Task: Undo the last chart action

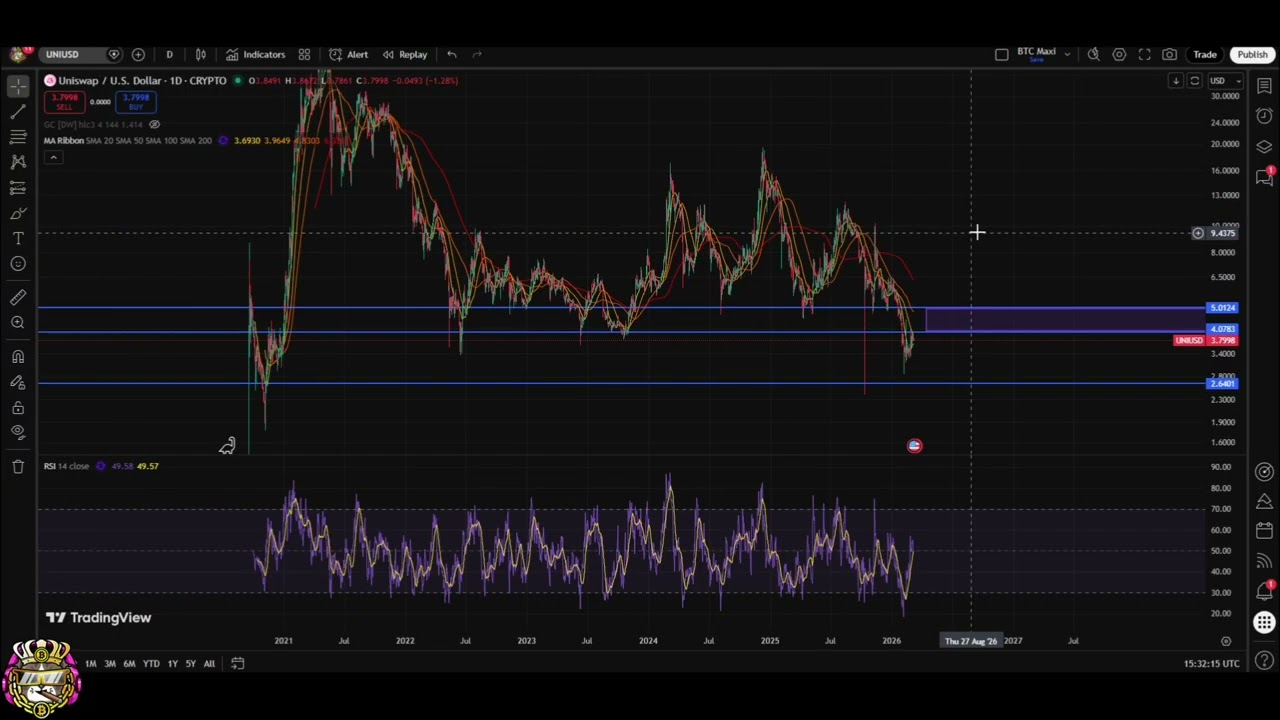Action: (452, 54)
